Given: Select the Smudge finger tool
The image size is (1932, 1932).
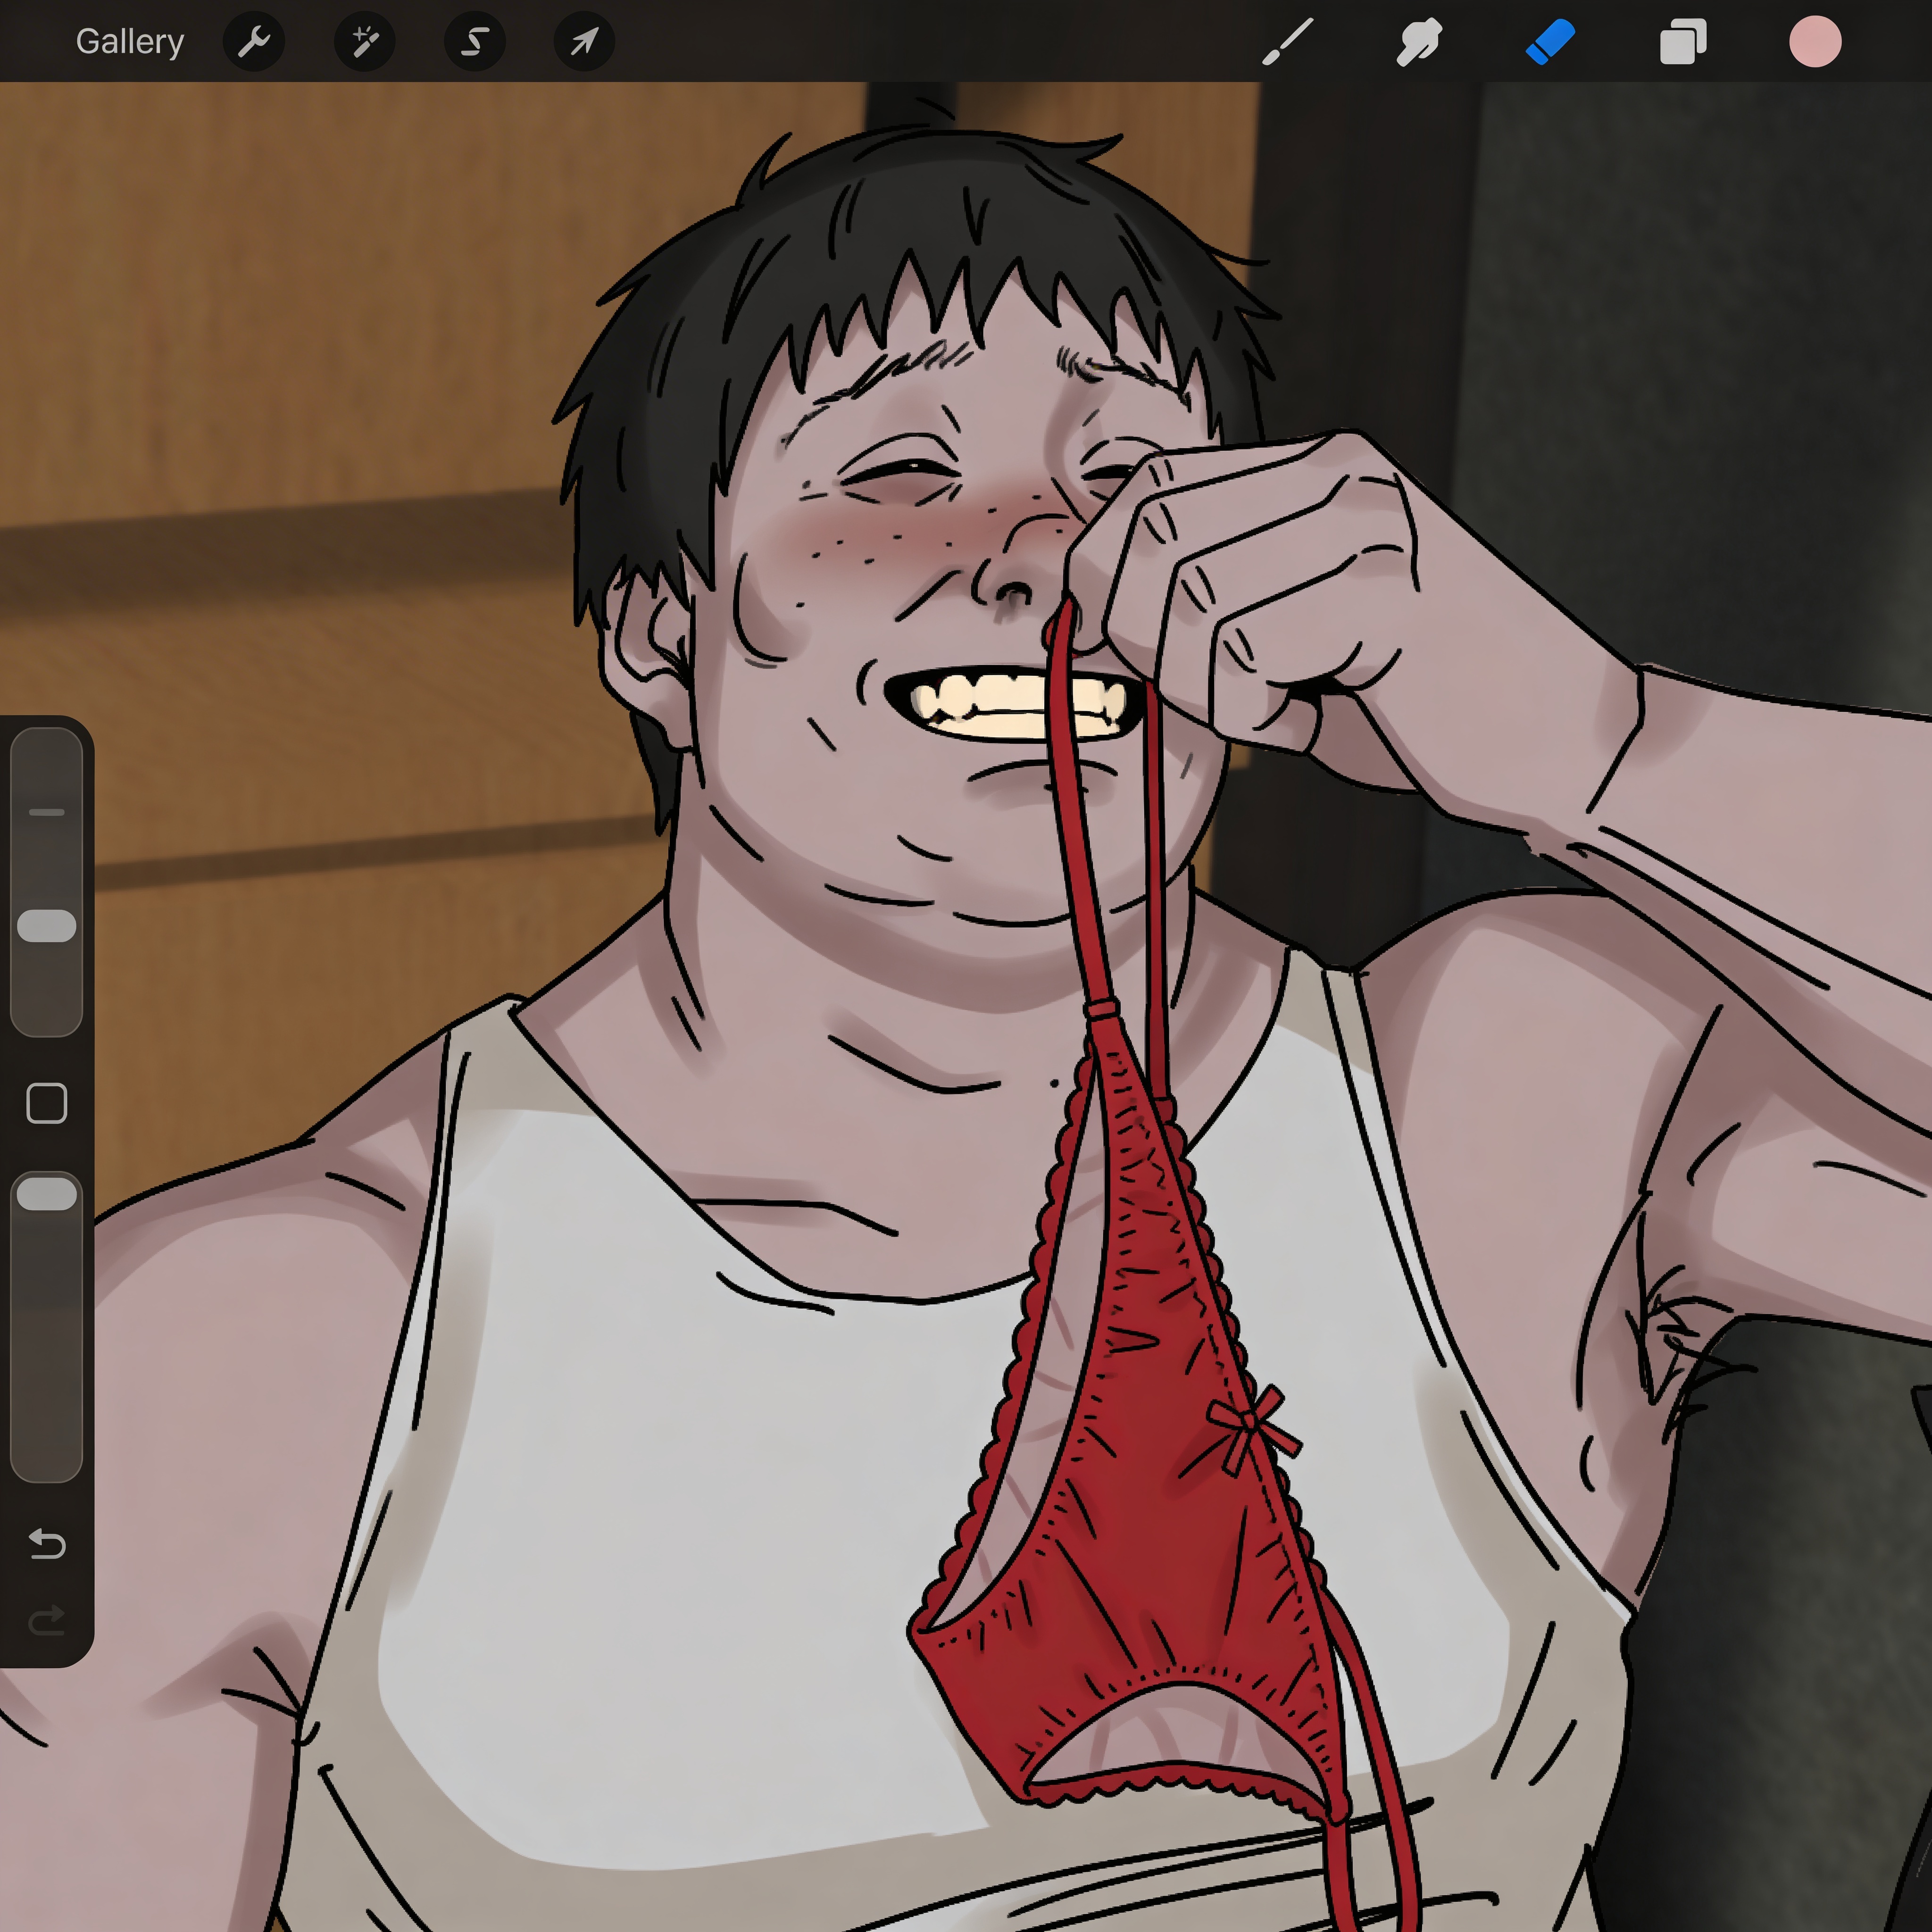Looking at the screenshot, I should [1419, 42].
